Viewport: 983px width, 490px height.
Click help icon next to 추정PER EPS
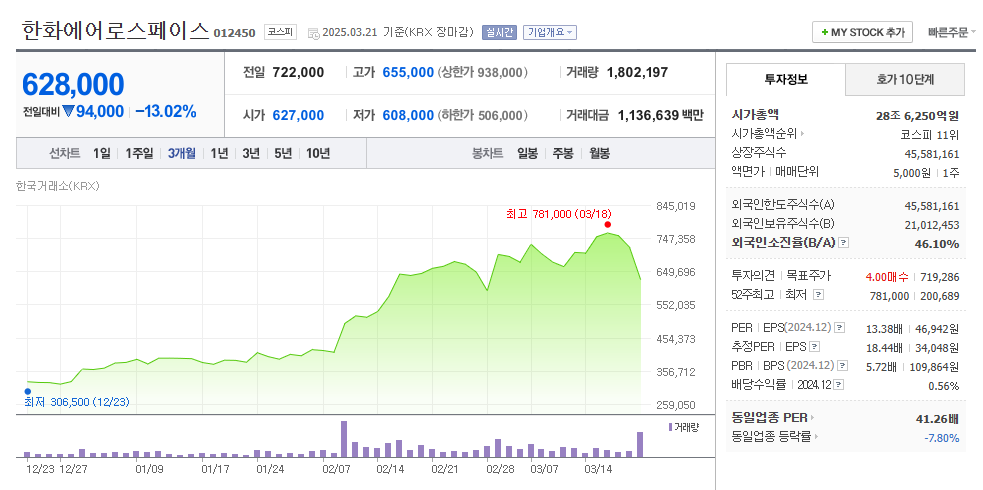coord(814,347)
